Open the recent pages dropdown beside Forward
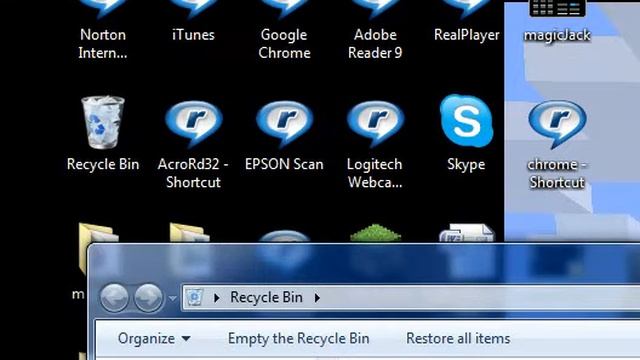The image size is (640, 360). click(173, 298)
